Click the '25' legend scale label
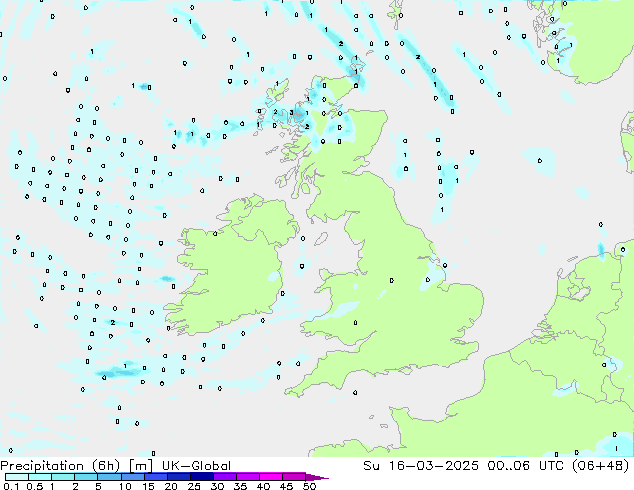Image resolution: width=634 pixels, height=490 pixels. pyautogui.click(x=194, y=486)
